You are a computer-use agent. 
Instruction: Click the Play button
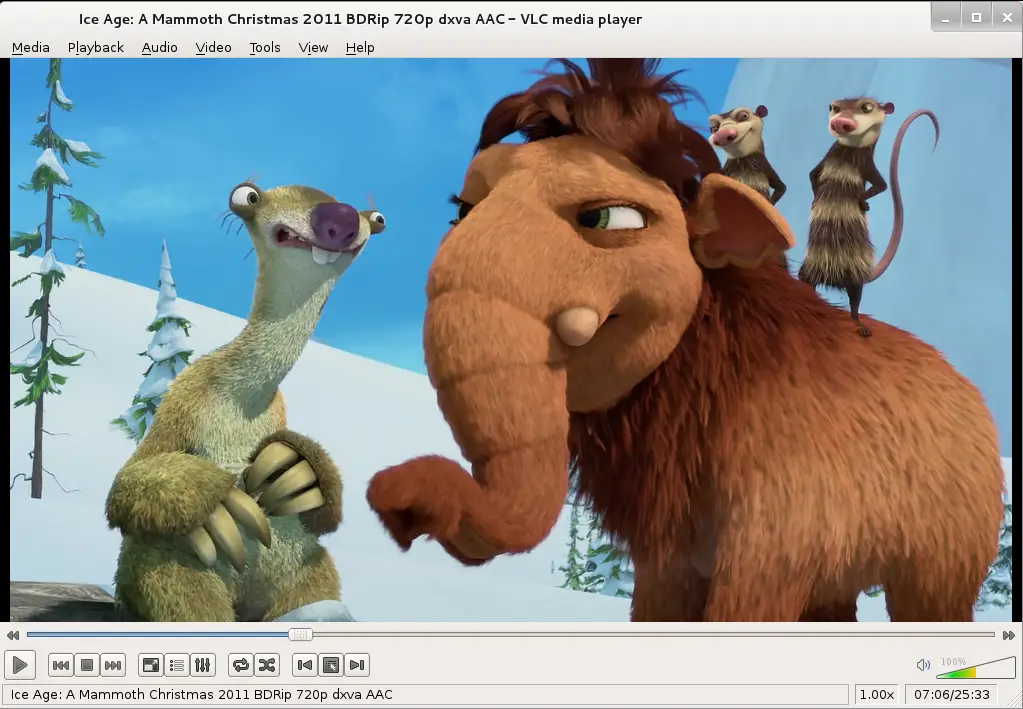click(20, 665)
